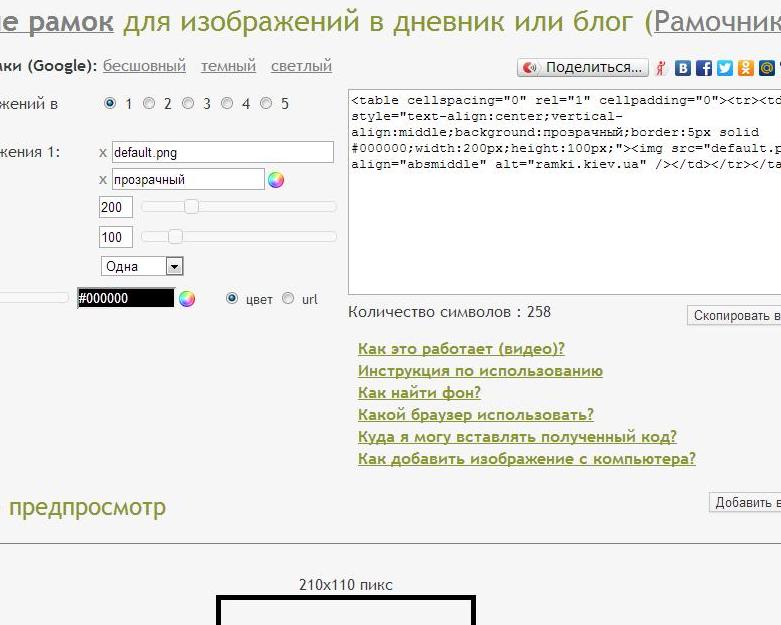Click the default.png image input field
The image size is (781, 625).
[x=223, y=152]
